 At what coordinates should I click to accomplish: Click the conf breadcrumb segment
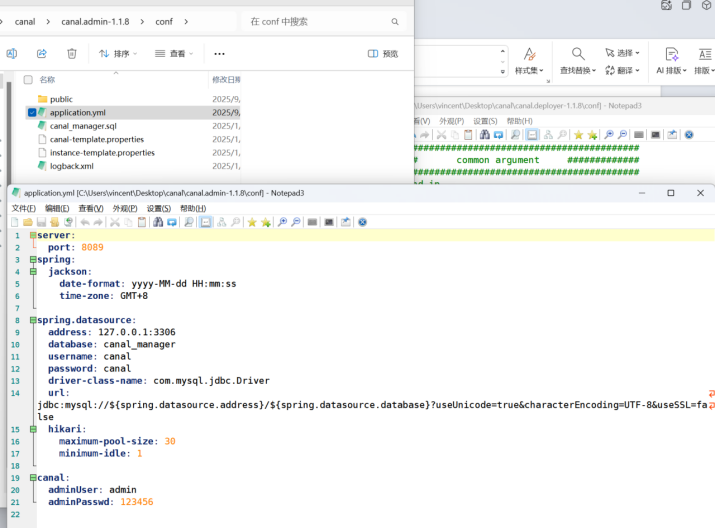click(x=164, y=21)
